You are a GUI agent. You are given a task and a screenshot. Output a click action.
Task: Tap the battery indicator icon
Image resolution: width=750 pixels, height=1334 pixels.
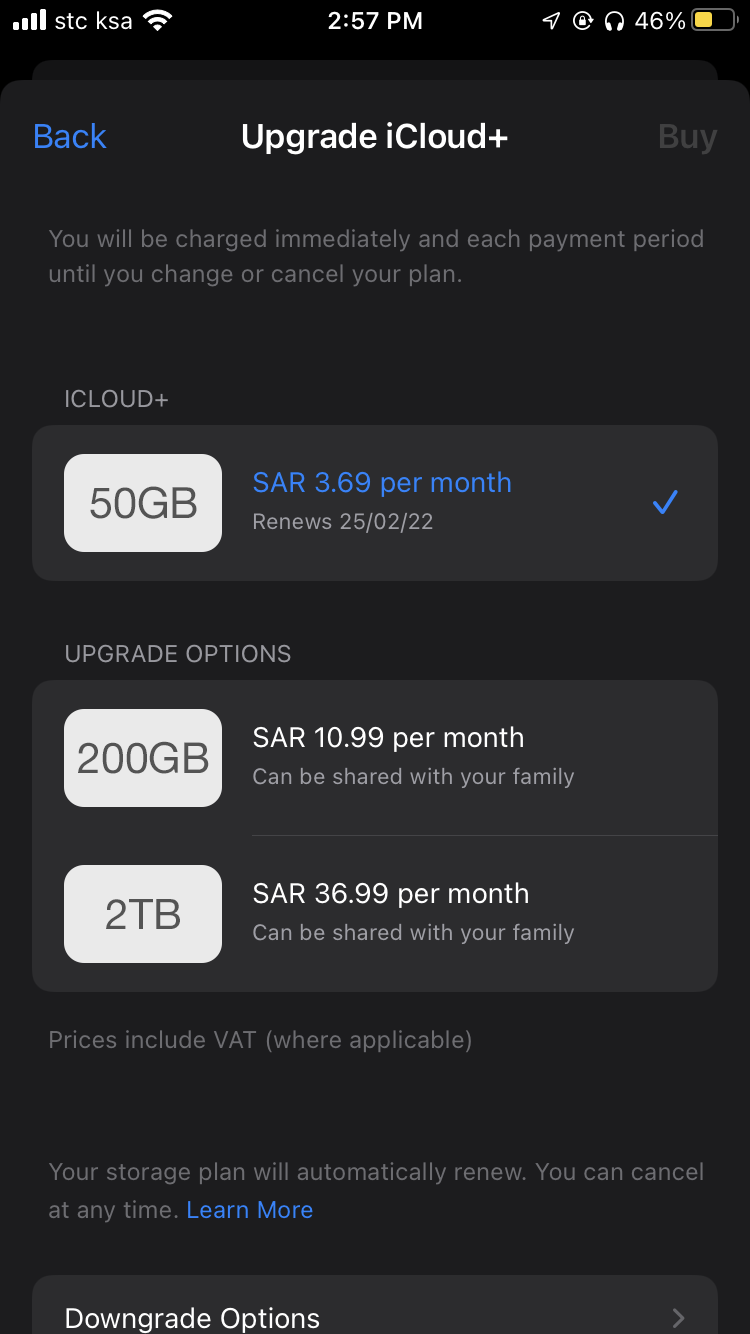pos(713,21)
